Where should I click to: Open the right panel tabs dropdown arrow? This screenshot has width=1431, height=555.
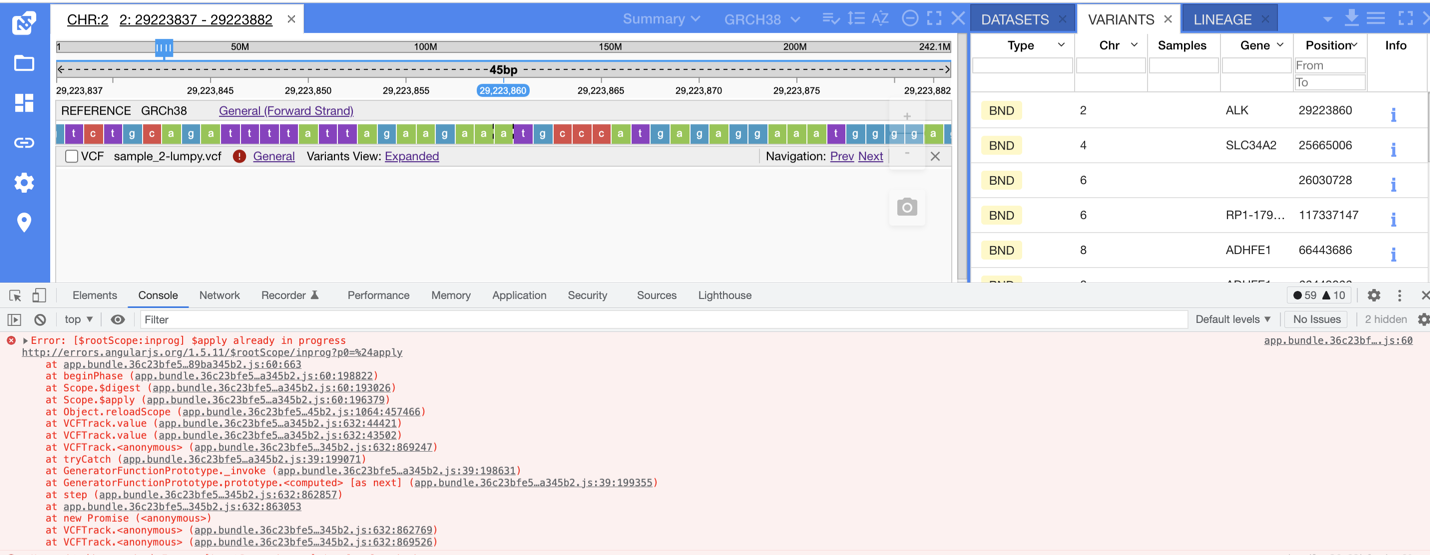(1327, 19)
